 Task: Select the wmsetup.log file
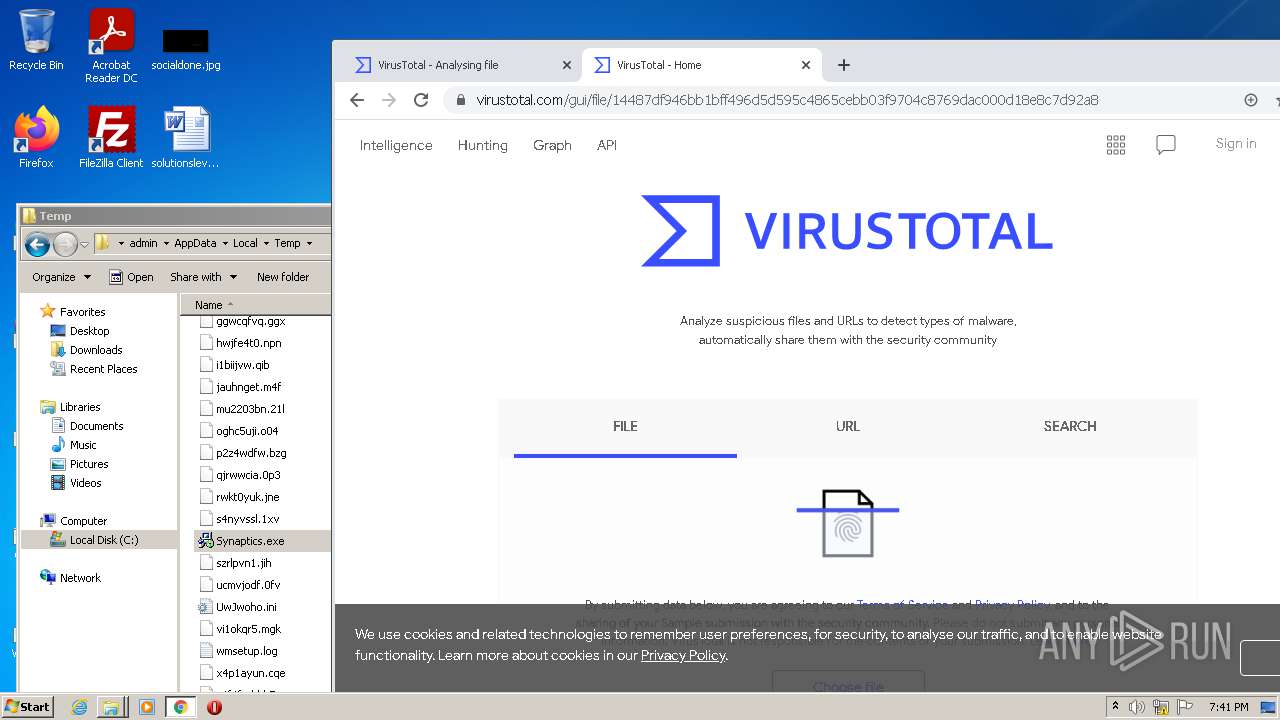239,651
